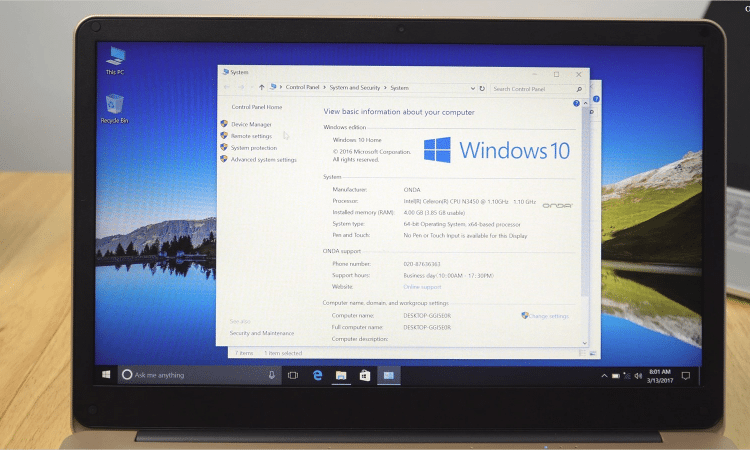Click the Windows Start button

[x=105, y=375]
